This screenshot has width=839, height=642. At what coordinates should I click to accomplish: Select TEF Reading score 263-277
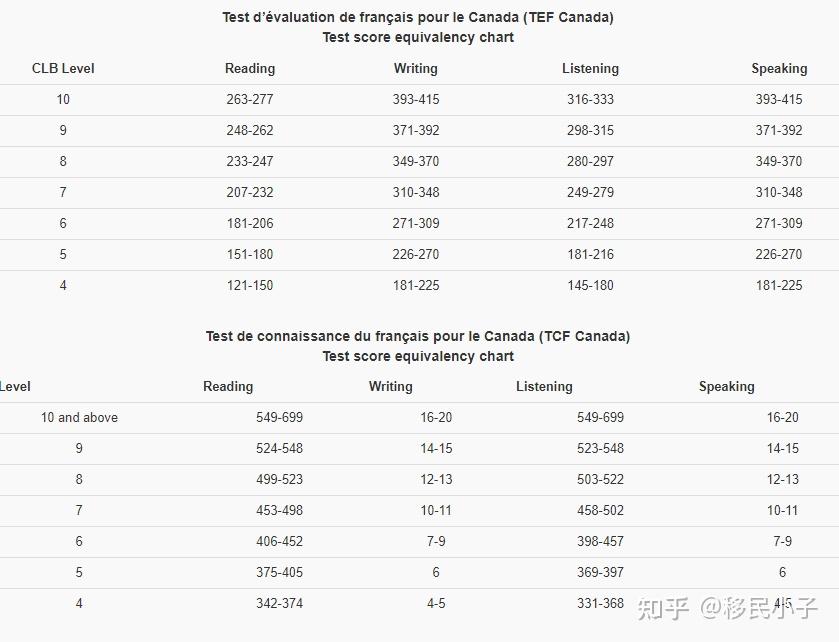click(x=250, y=100)
